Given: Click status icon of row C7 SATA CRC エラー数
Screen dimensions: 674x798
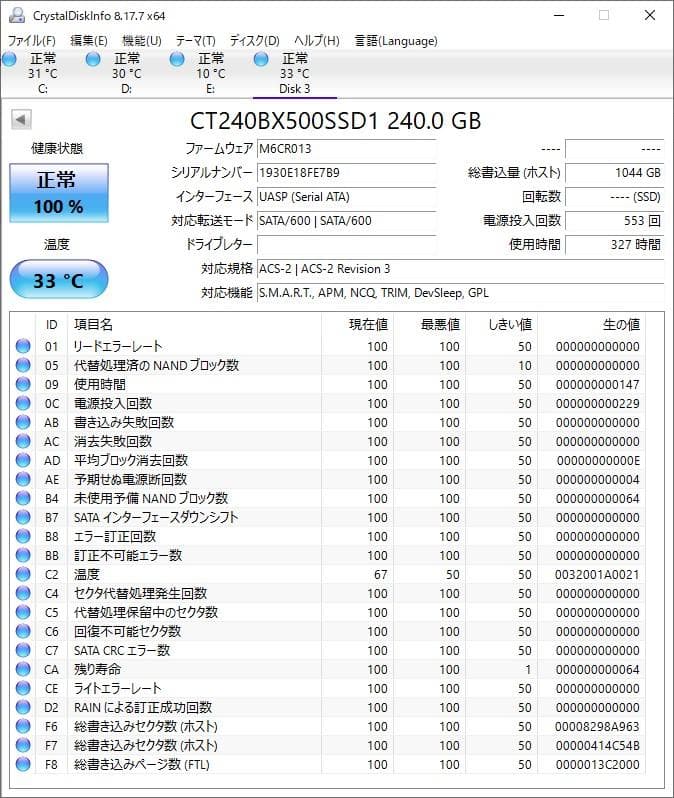Looking at the screenshot, I should [23, 650].
